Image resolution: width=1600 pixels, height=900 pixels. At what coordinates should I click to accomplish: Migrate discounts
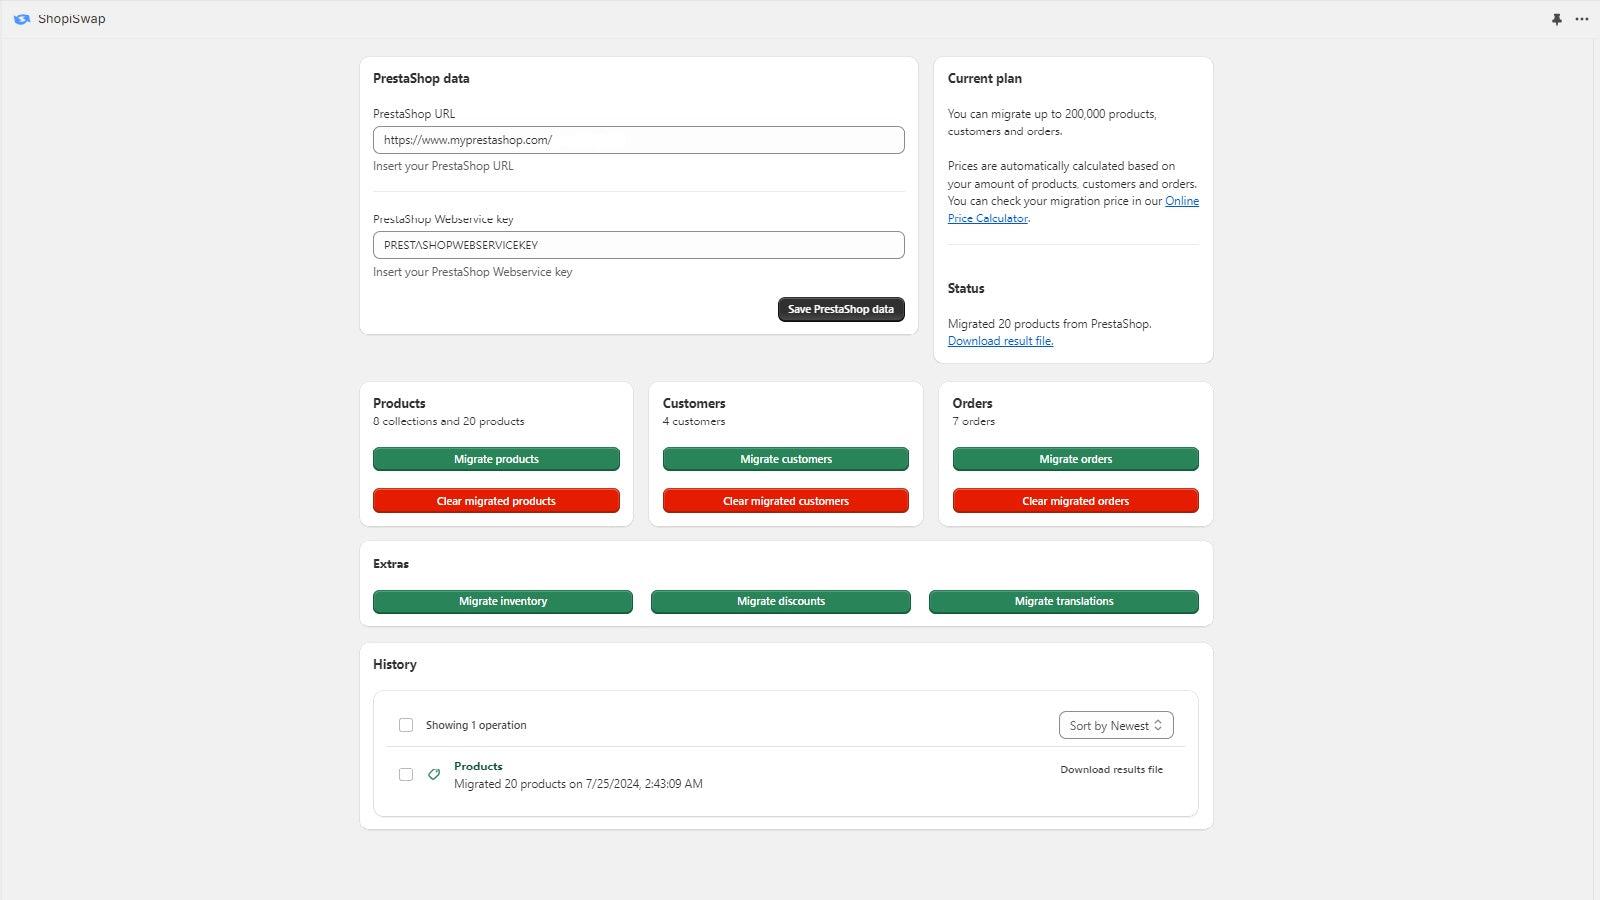tap(781, 601)
